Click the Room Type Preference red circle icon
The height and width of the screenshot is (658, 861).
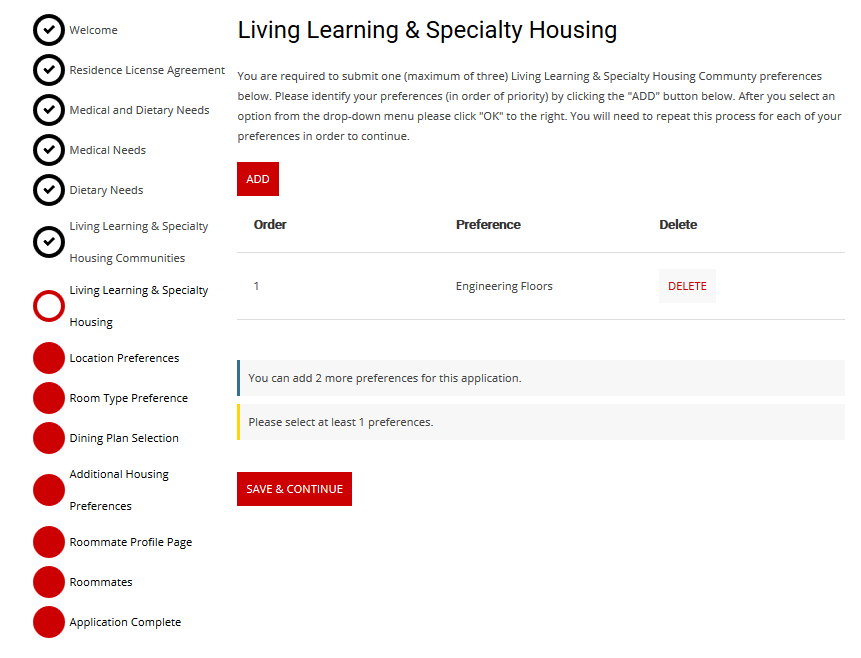coord(49,398)
